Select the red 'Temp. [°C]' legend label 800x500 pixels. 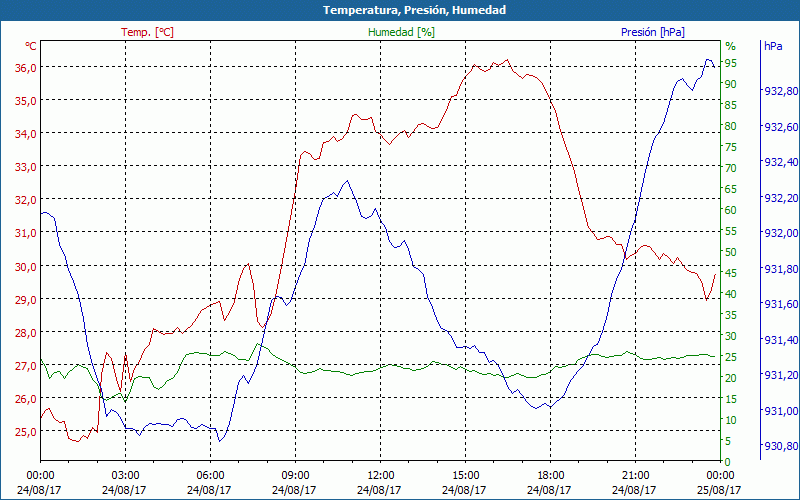(x=147, y=32)
